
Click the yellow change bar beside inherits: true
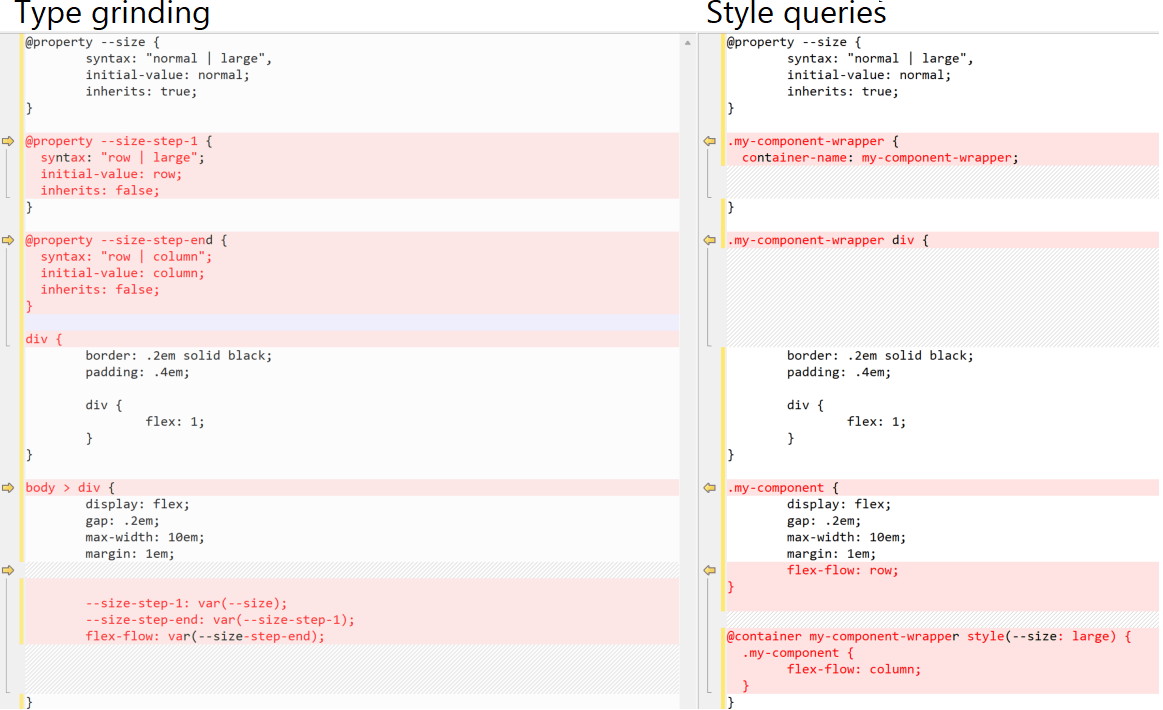tap(22, 91)
